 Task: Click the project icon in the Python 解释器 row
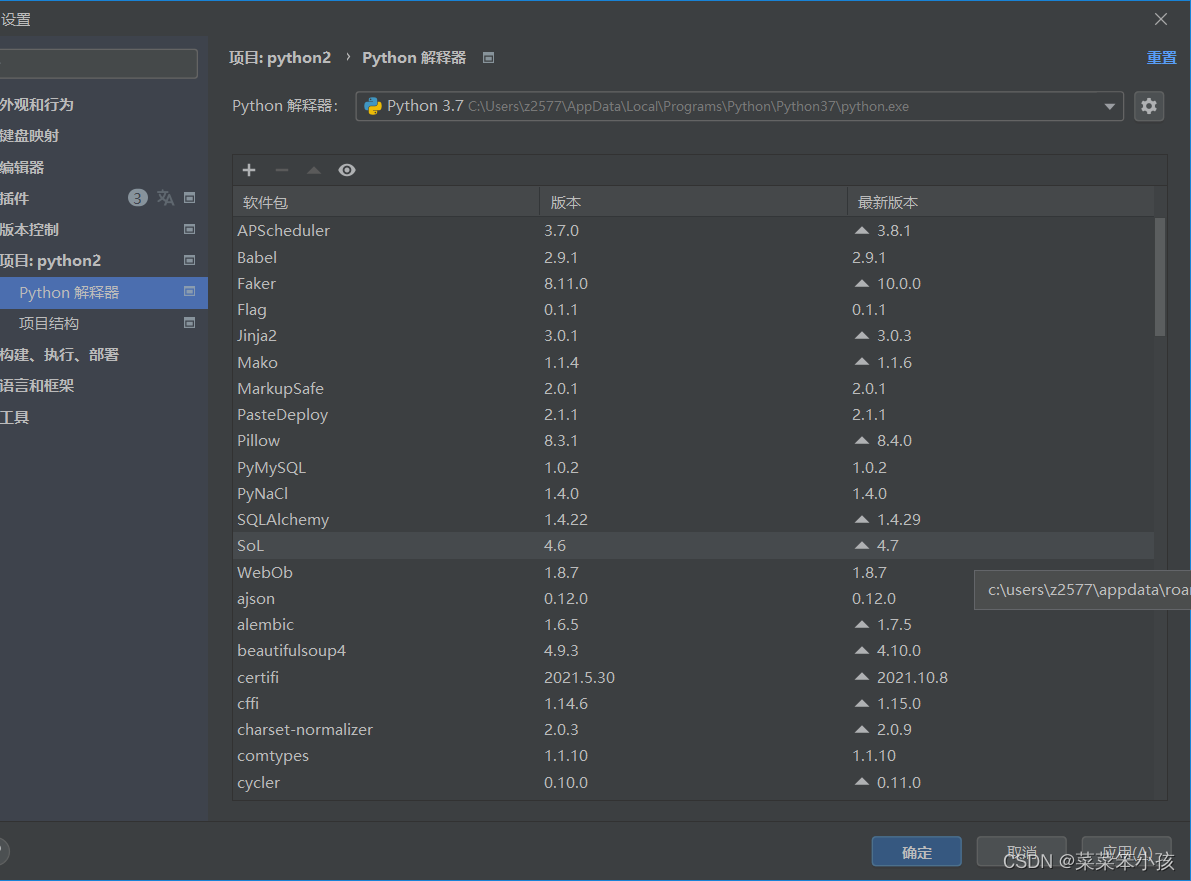click(x=190, y=292)
